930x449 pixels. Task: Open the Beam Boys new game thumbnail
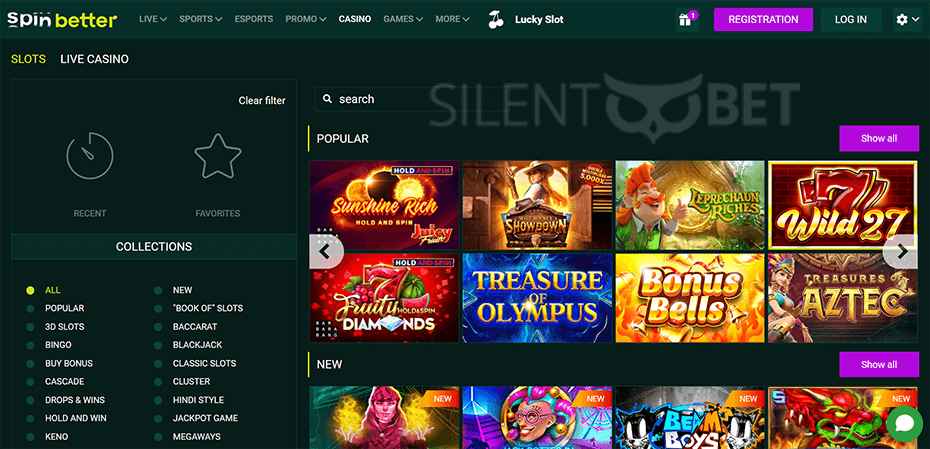pos(690,418)
